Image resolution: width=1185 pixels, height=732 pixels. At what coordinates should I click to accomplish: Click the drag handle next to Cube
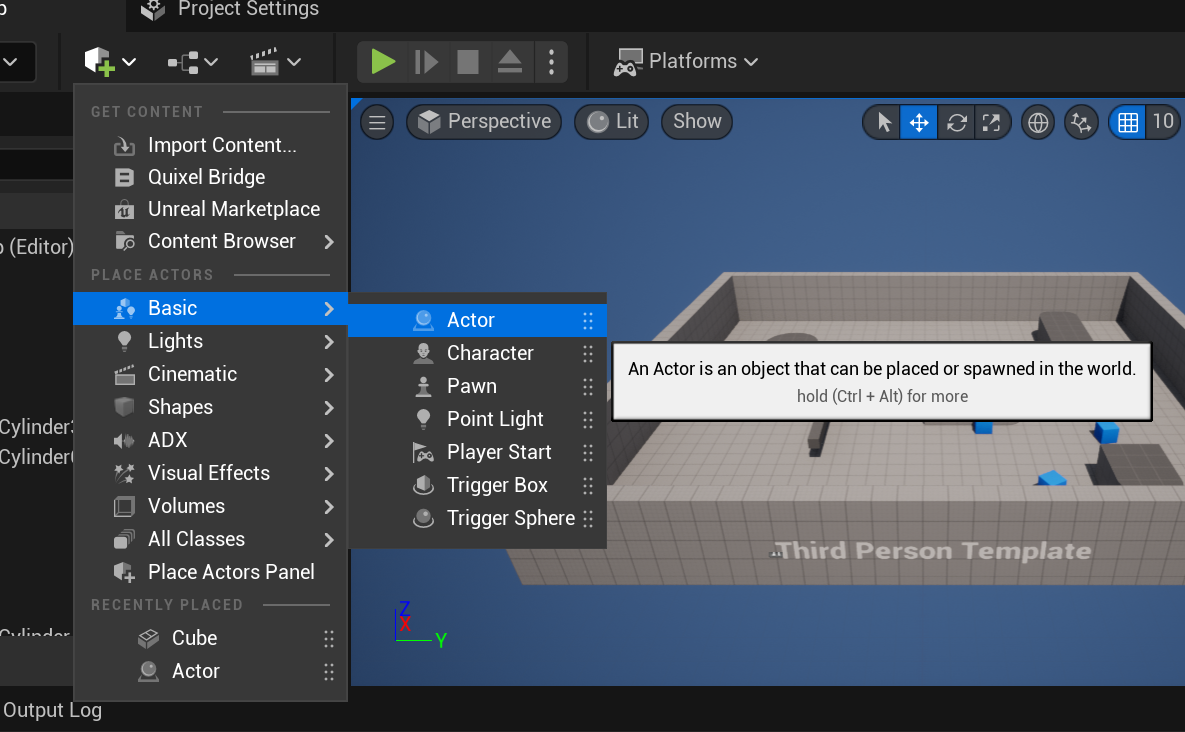pyautogui.click(x=329, y=639)
